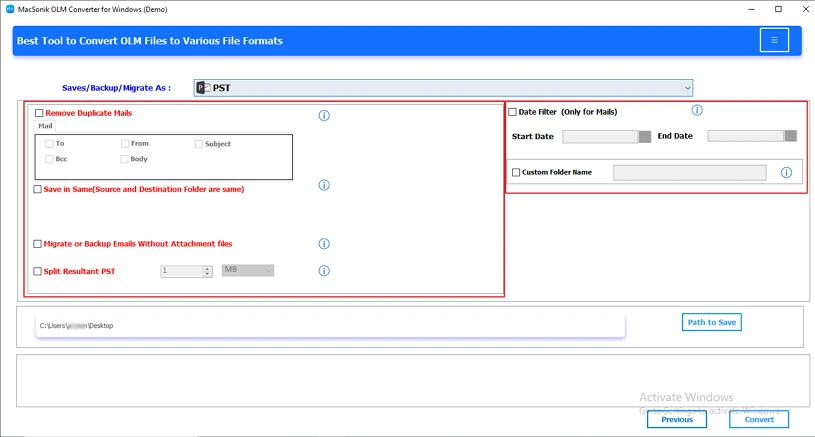Image resolution: width=815 pixels, height=437 pixels.
Task: Enable Remove Duplicate Mails checkbox
Action: coord(39,113)
